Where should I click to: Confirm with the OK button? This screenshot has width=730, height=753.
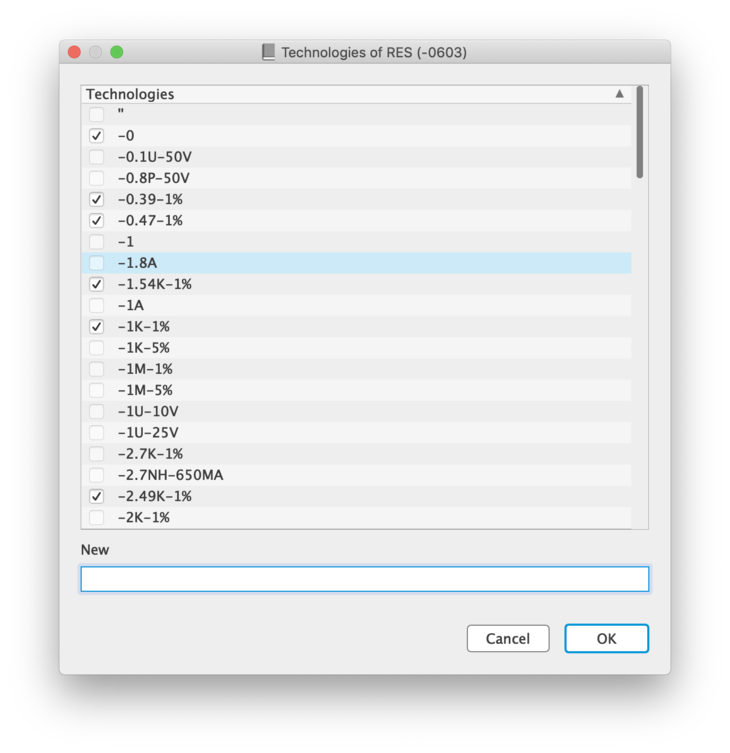coord(607,638)
